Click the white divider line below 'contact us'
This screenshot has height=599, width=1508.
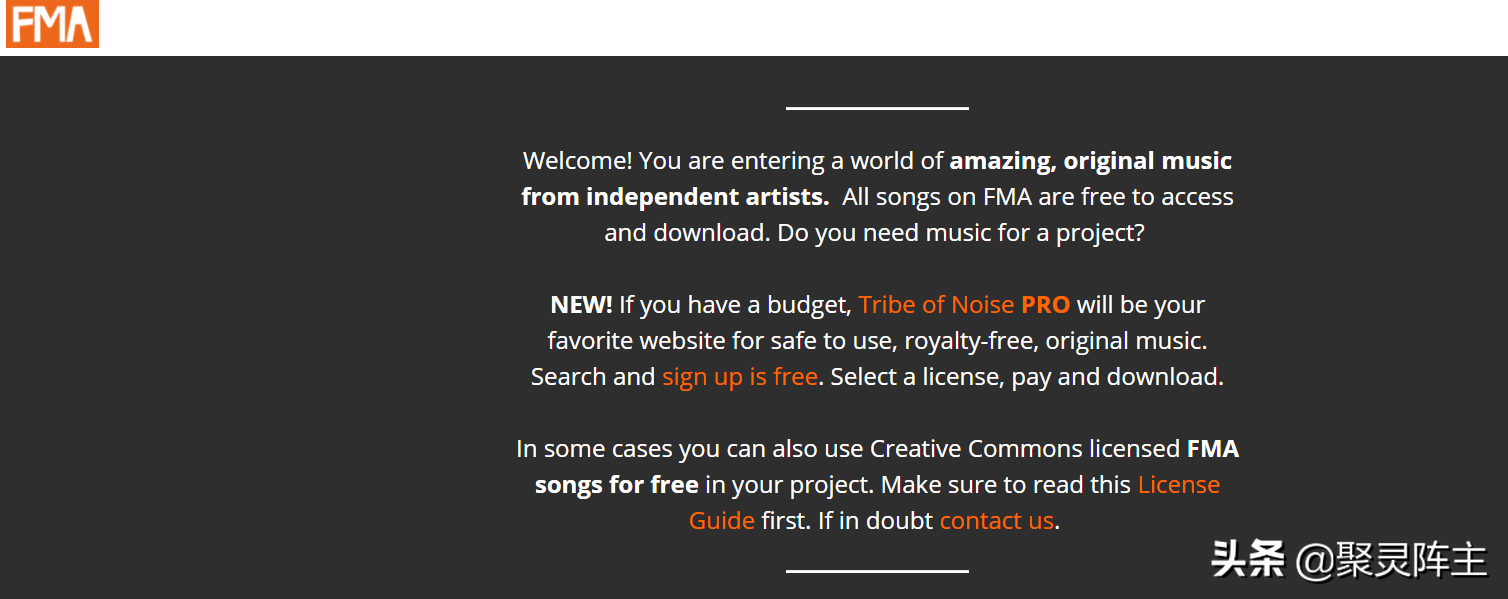pyautogui.click(x=877, y=571)
